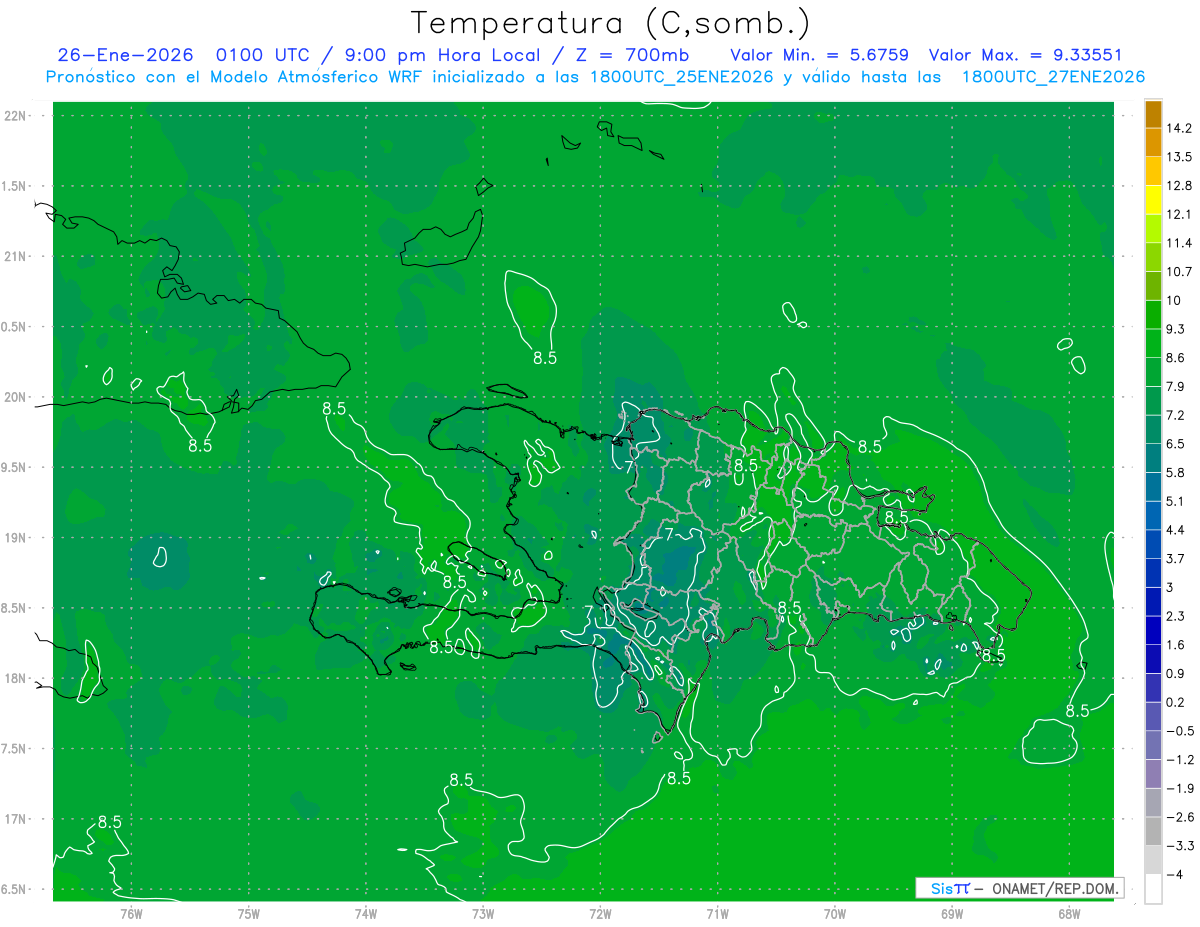Click the "68W" longitude axis label
The width and height of the screenshot is (1200, 927).
(1069, 913)
